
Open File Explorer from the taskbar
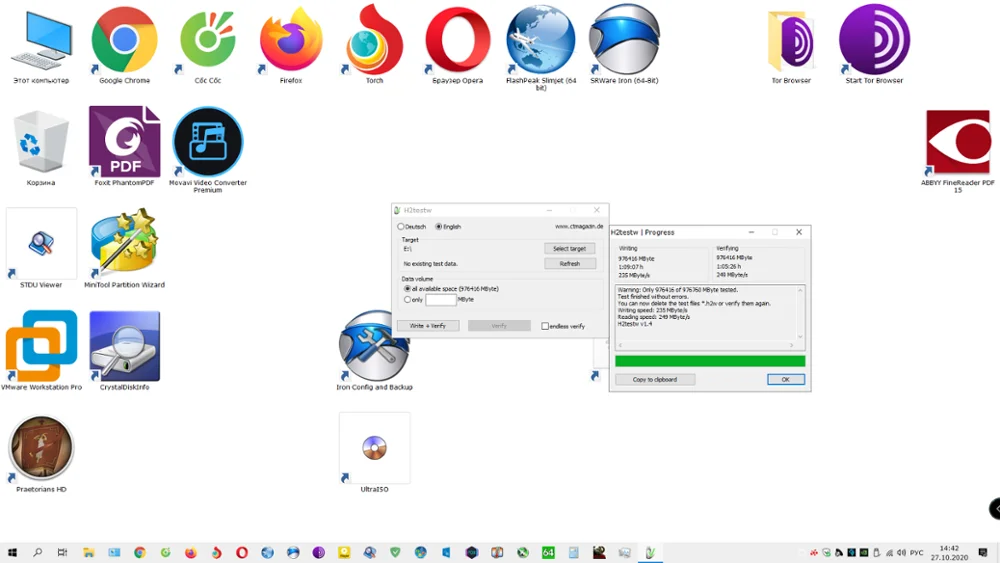pos(89,552)
